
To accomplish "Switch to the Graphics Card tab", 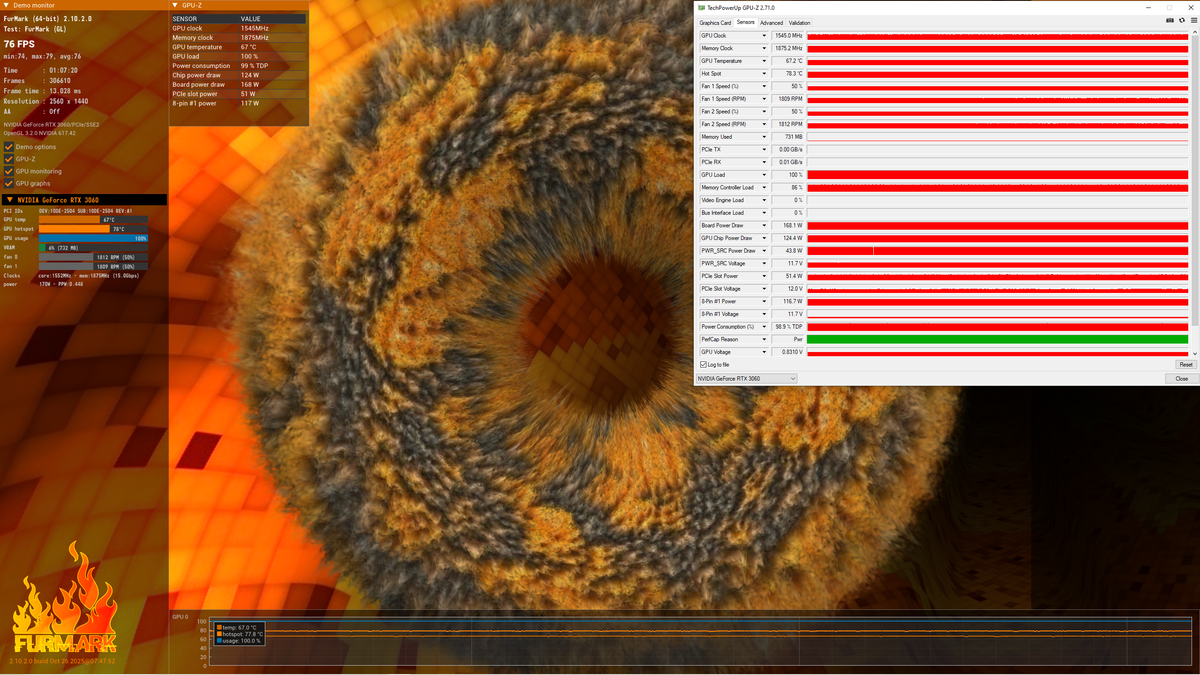I will pyautogui.click(x=715, y=23).
